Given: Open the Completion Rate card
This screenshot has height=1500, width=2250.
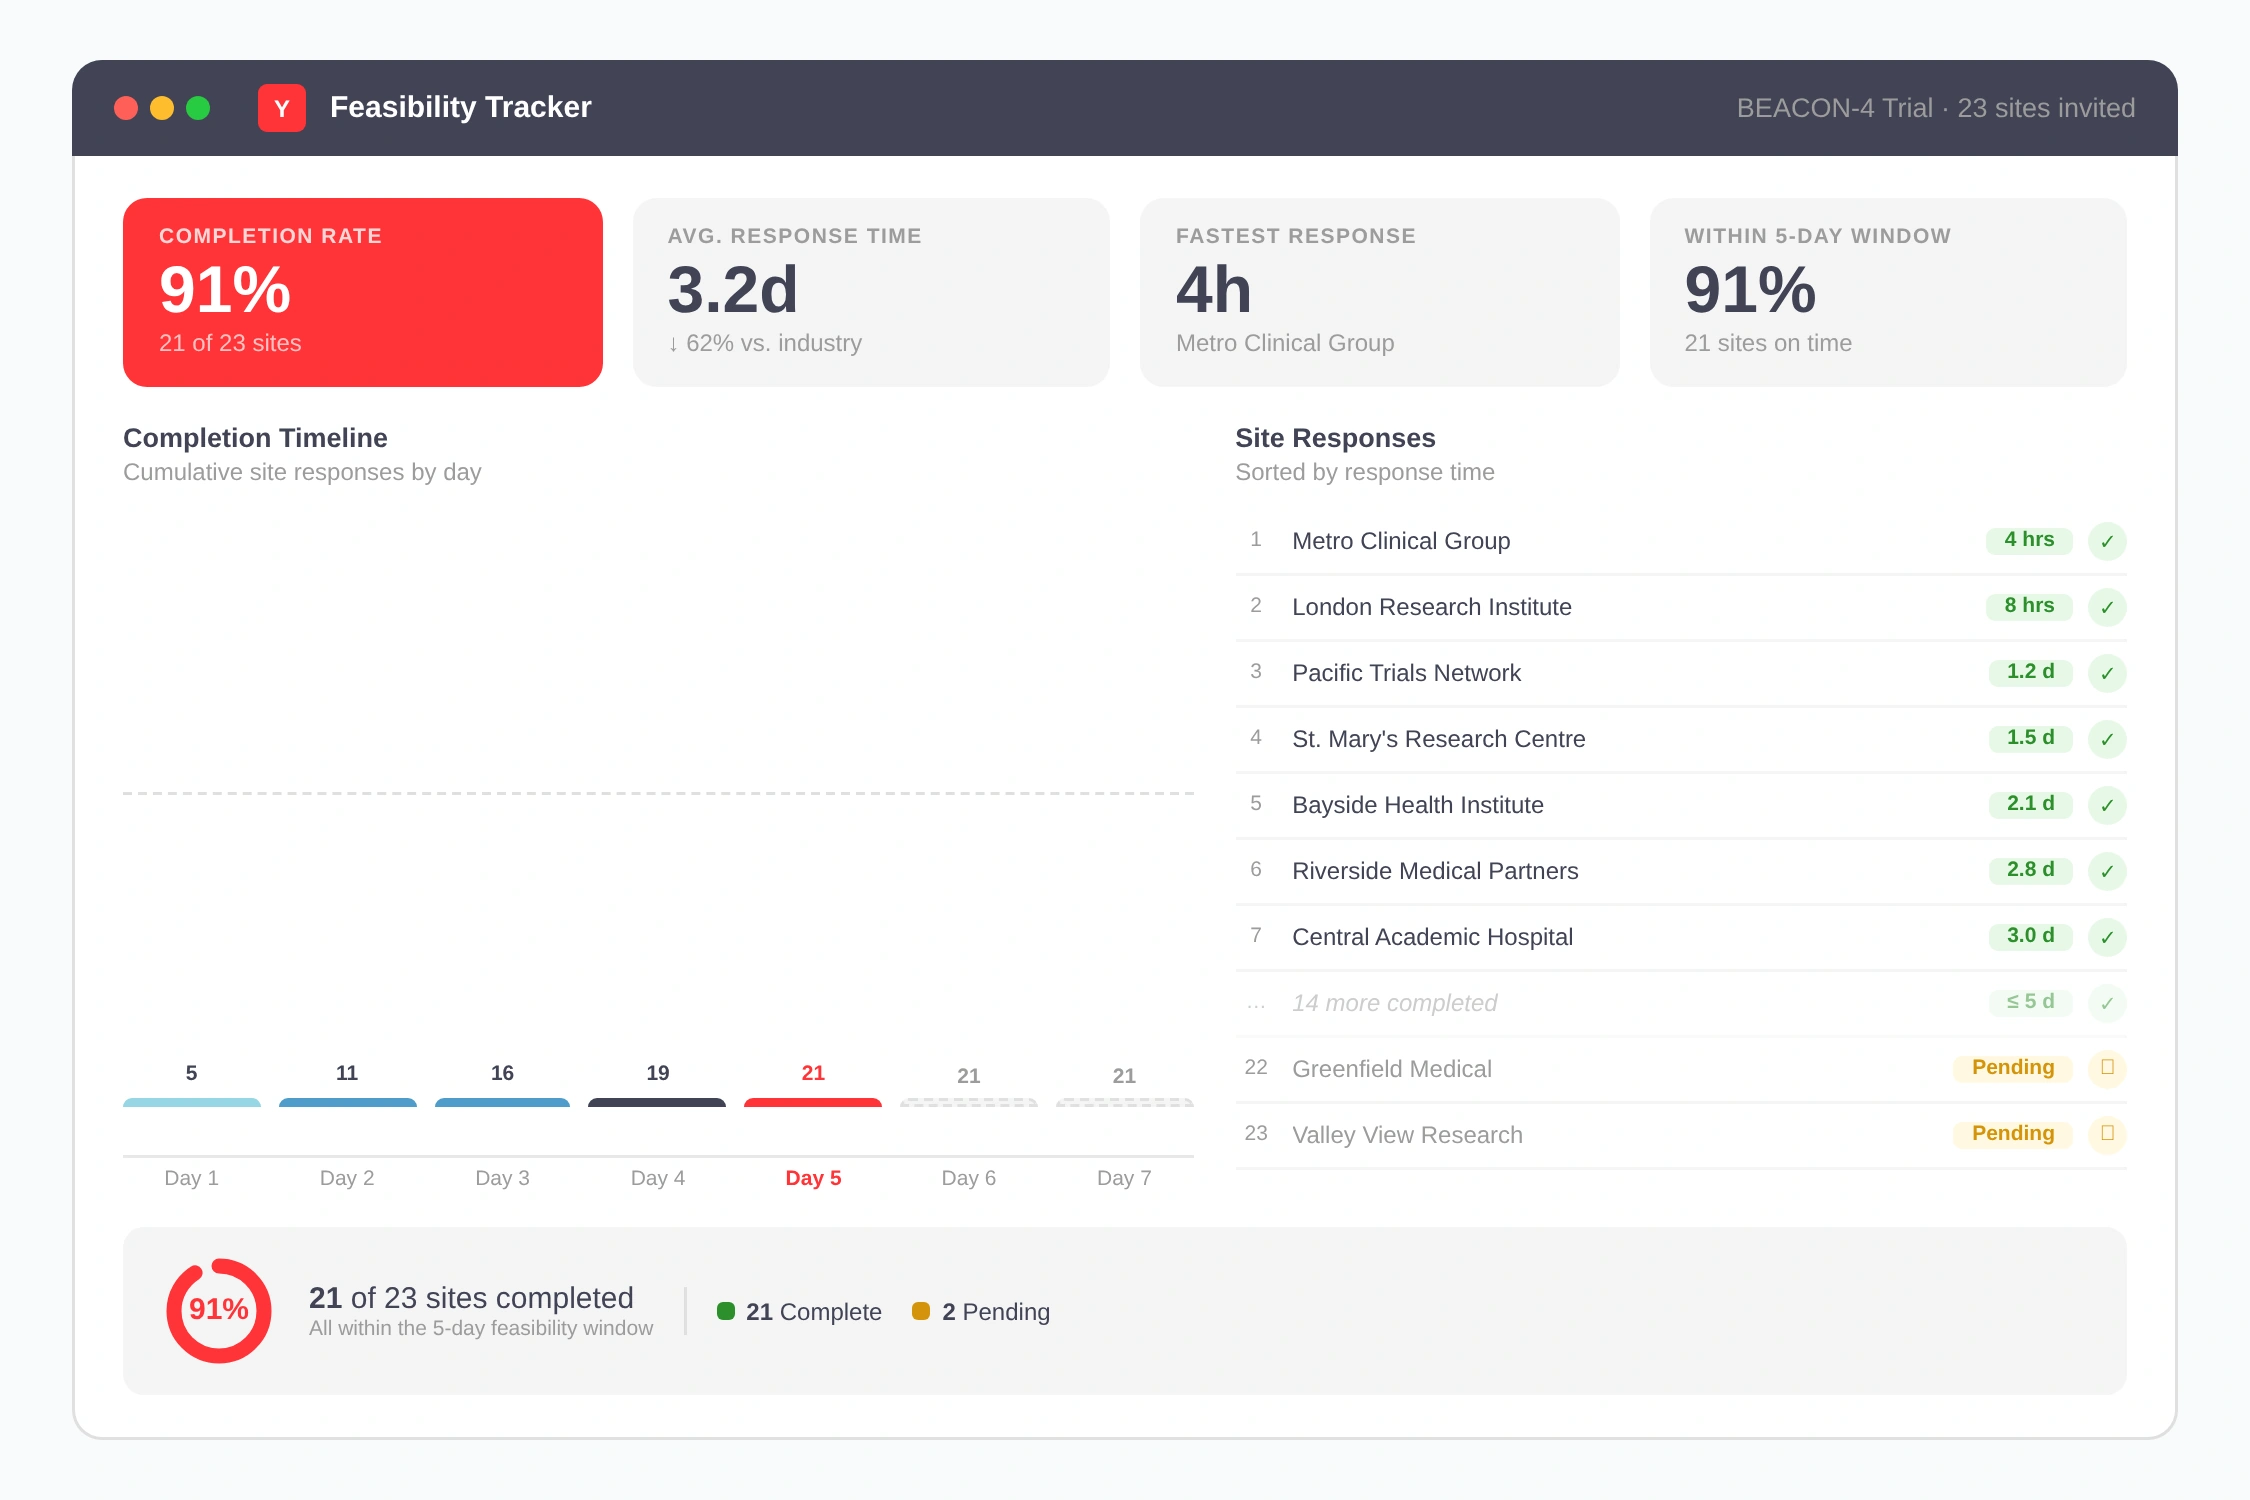Looking at the screenshot, I should [x=362, y=292].
